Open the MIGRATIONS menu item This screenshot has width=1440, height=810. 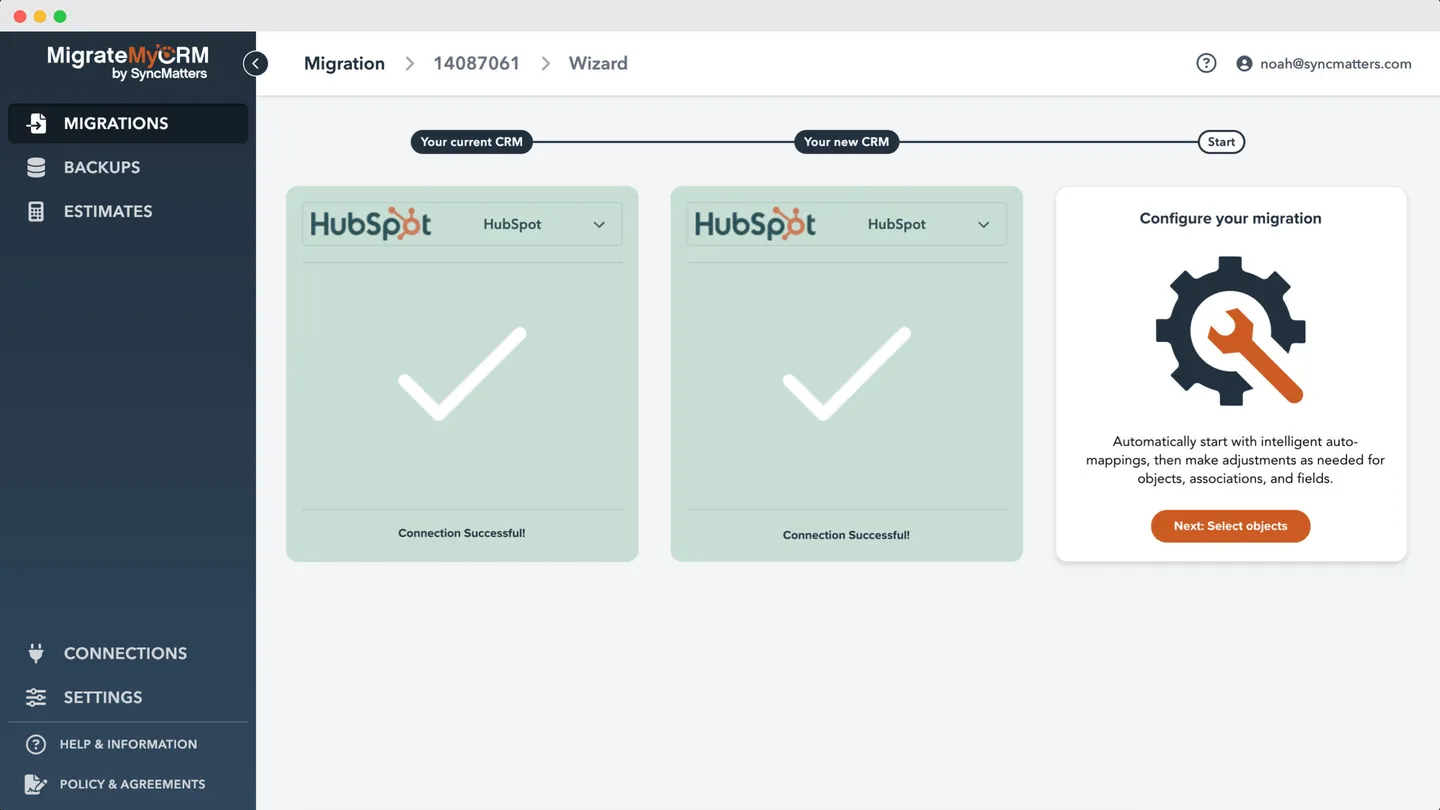point(128,123)
